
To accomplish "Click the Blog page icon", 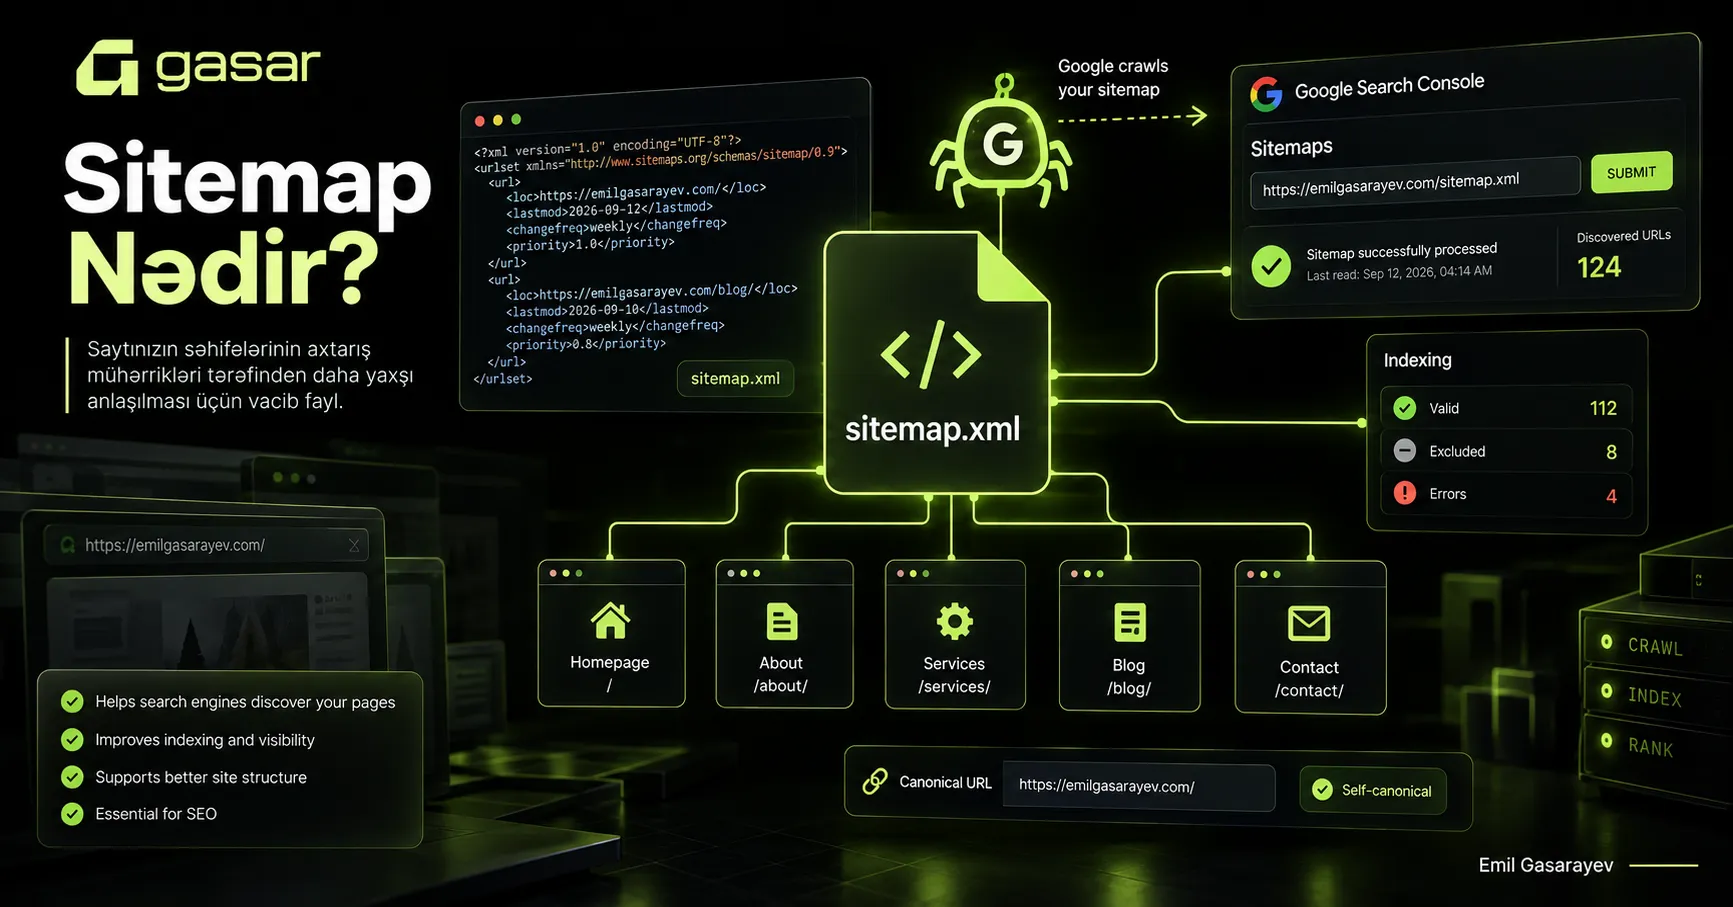I will point(1130,623).
